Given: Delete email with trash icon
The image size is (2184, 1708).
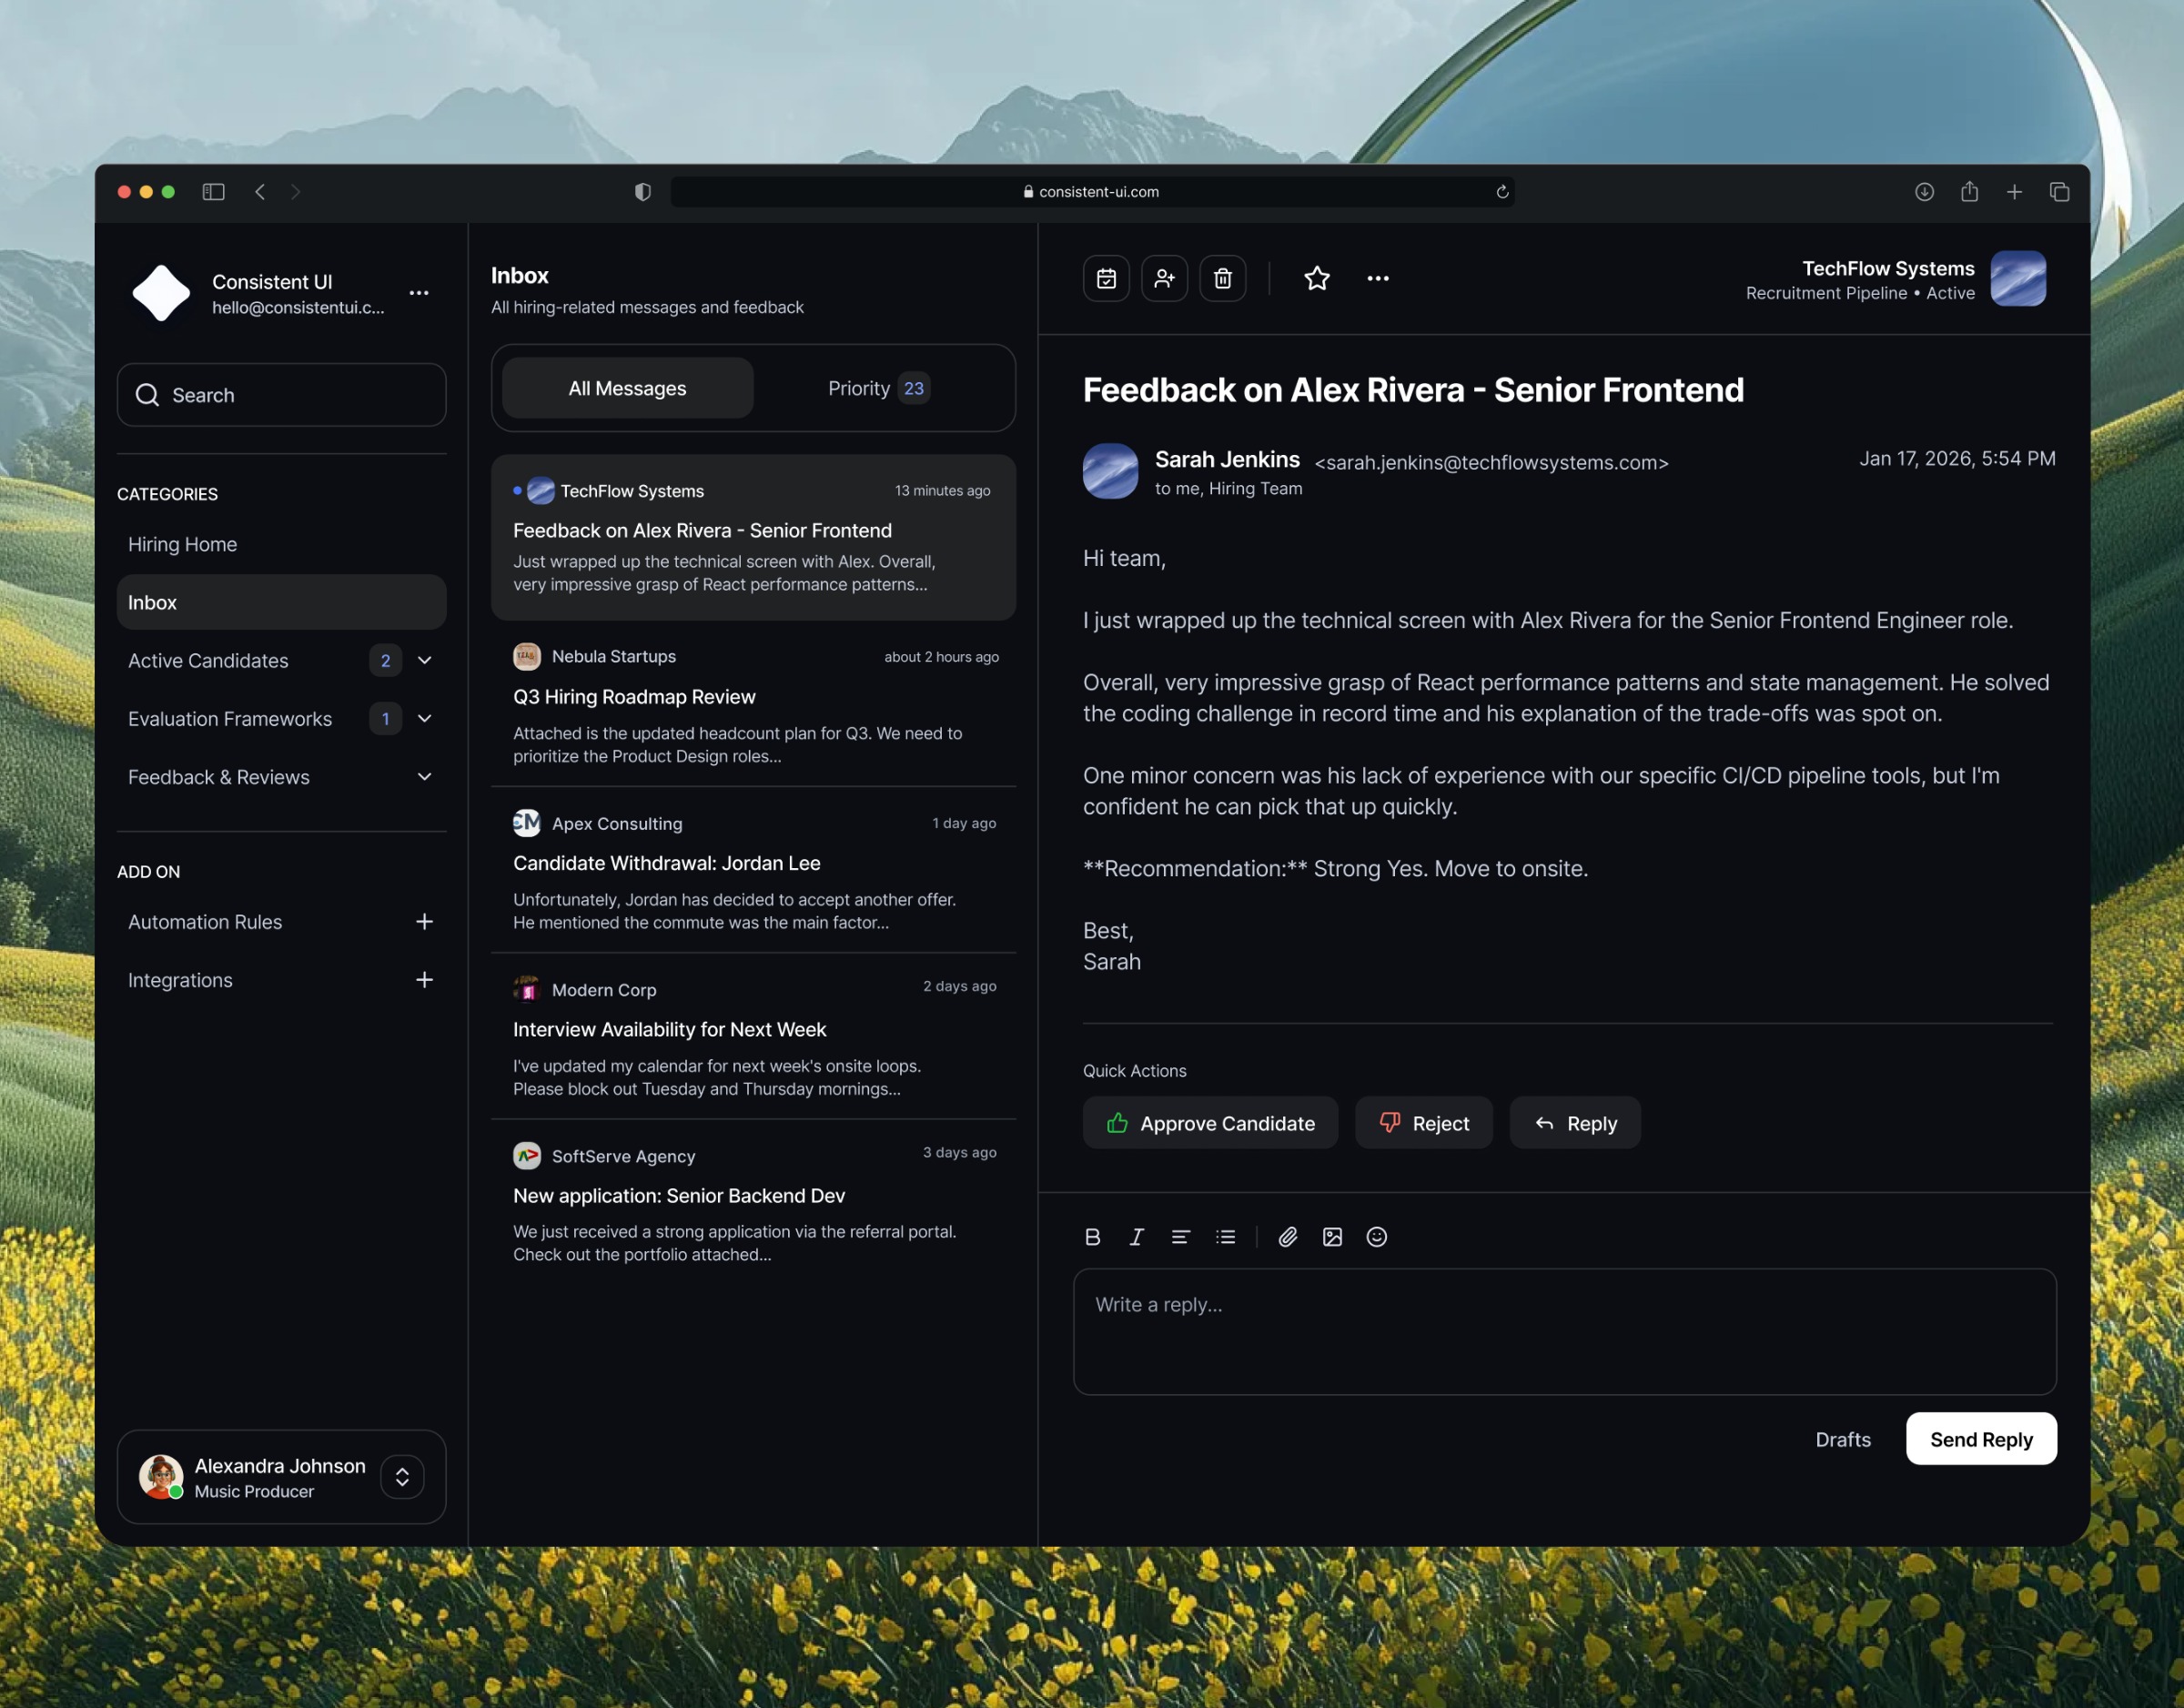Looking at the screenshot, I should point(1222,278).
